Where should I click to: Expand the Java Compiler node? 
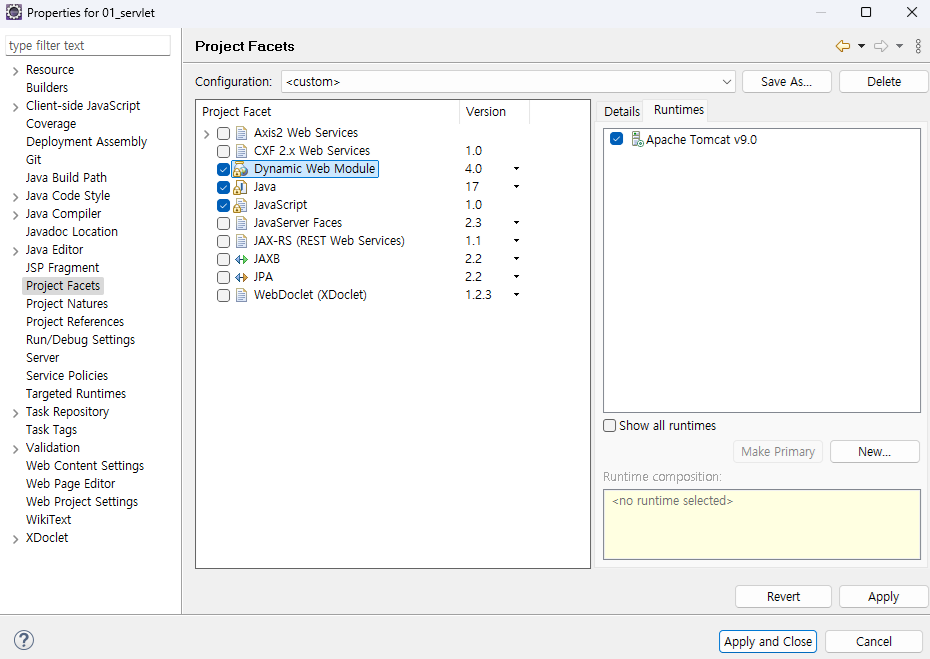coord(15,215)
